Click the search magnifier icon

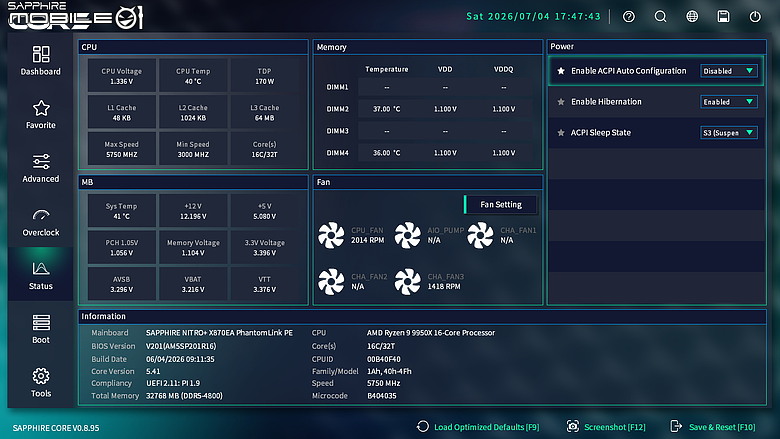660,16
